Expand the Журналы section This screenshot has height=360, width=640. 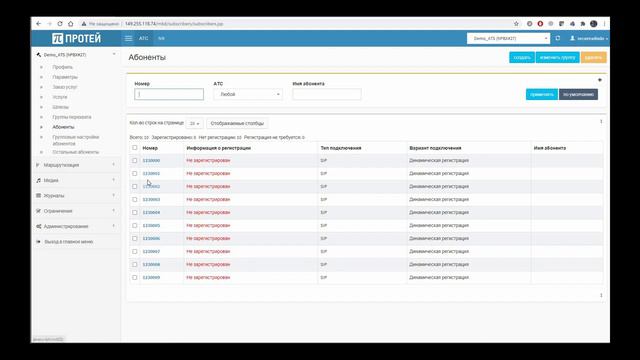tap(114, 196)
